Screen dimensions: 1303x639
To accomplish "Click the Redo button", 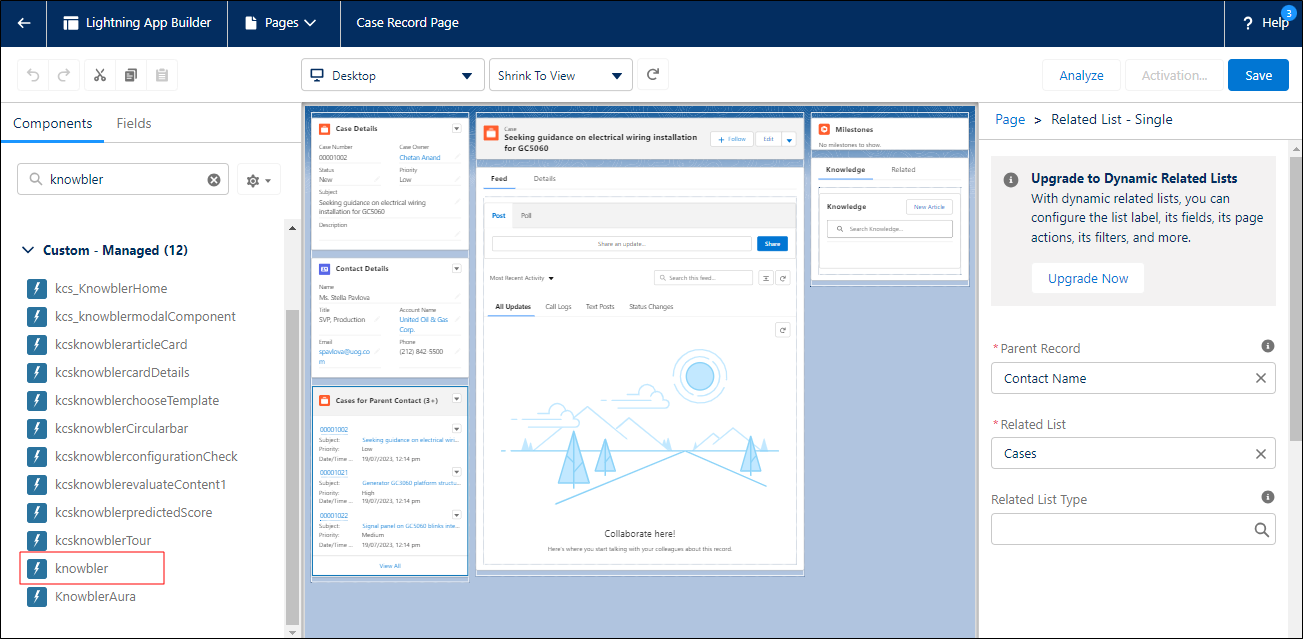I will point(63,75).
